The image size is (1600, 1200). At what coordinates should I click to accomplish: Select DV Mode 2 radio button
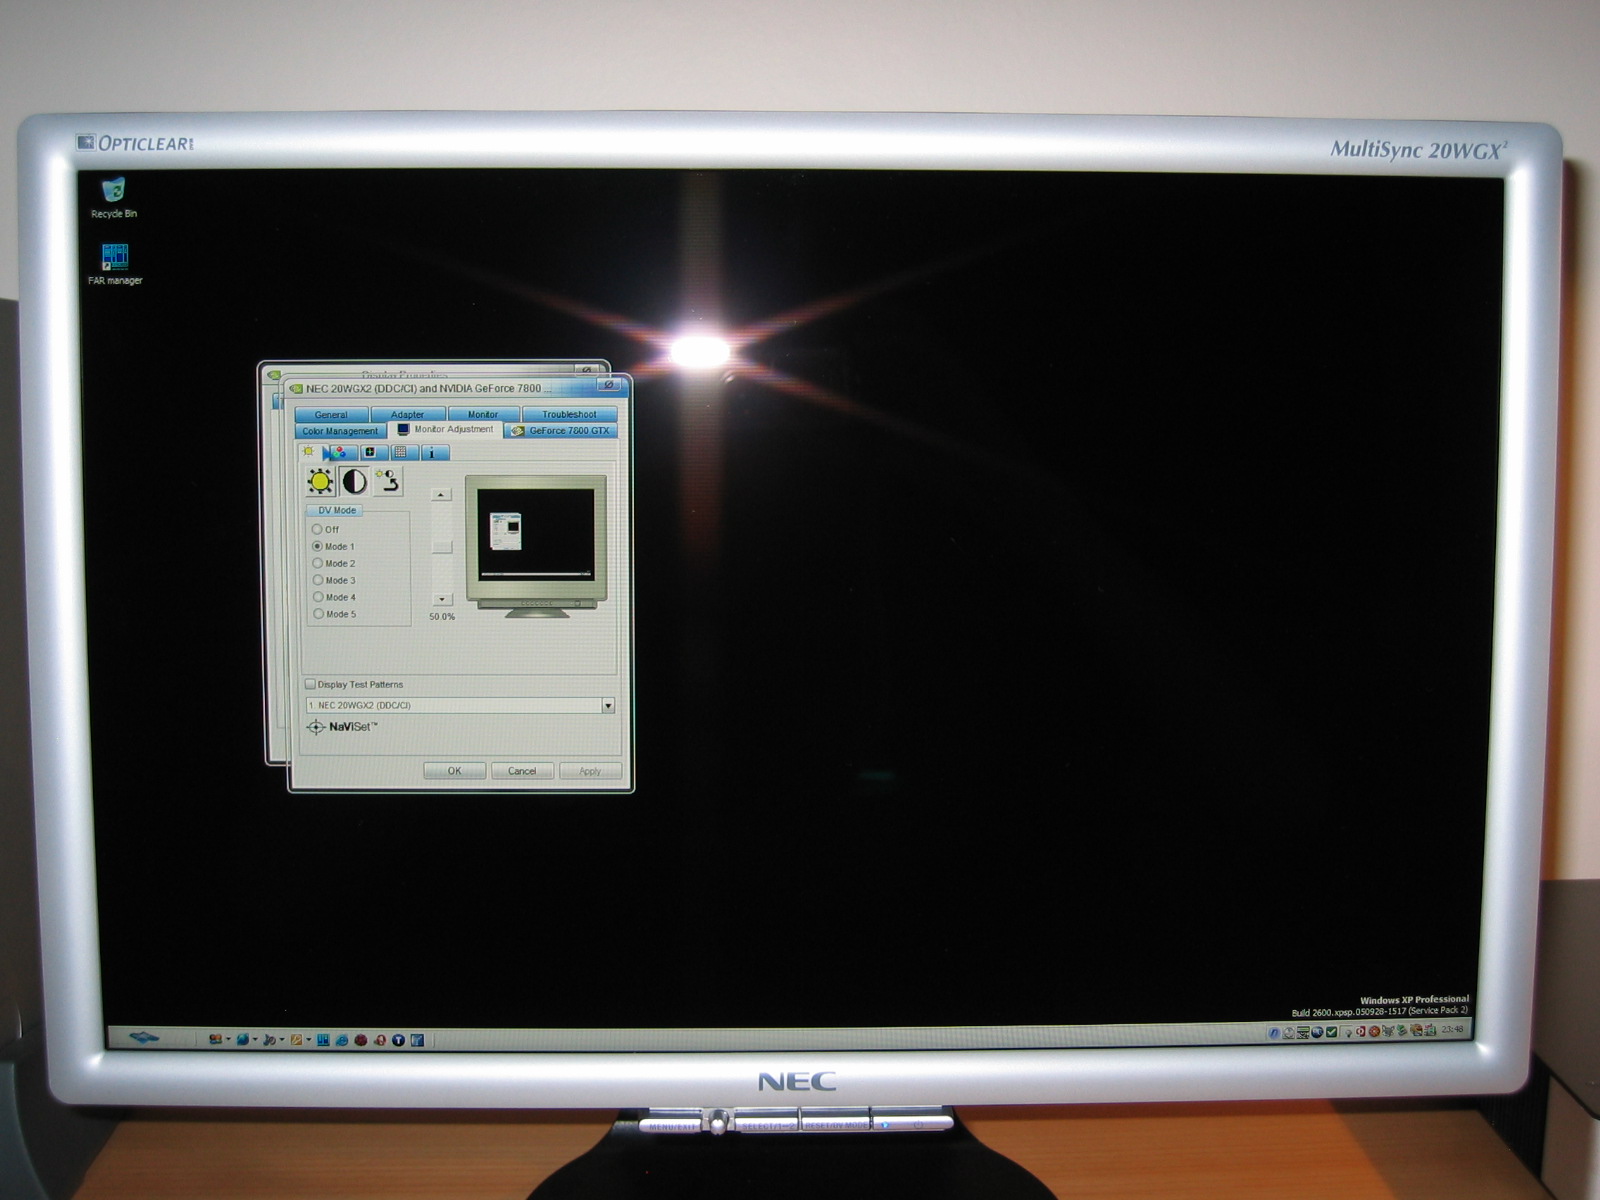click(318, 563)
